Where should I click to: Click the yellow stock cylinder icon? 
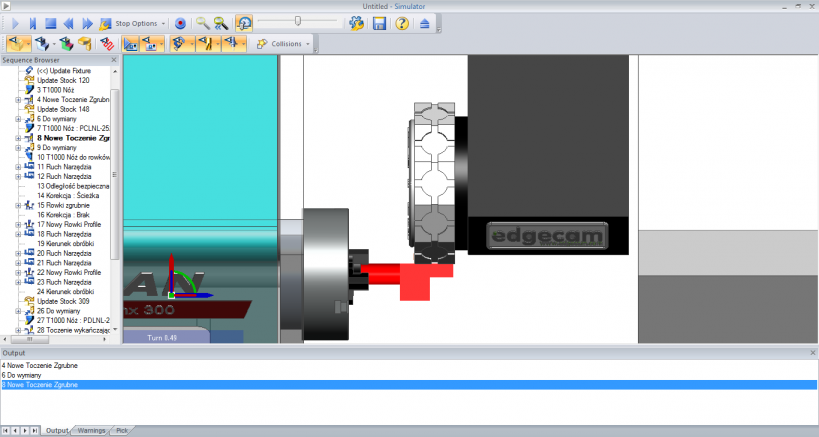tap(85, 44)
